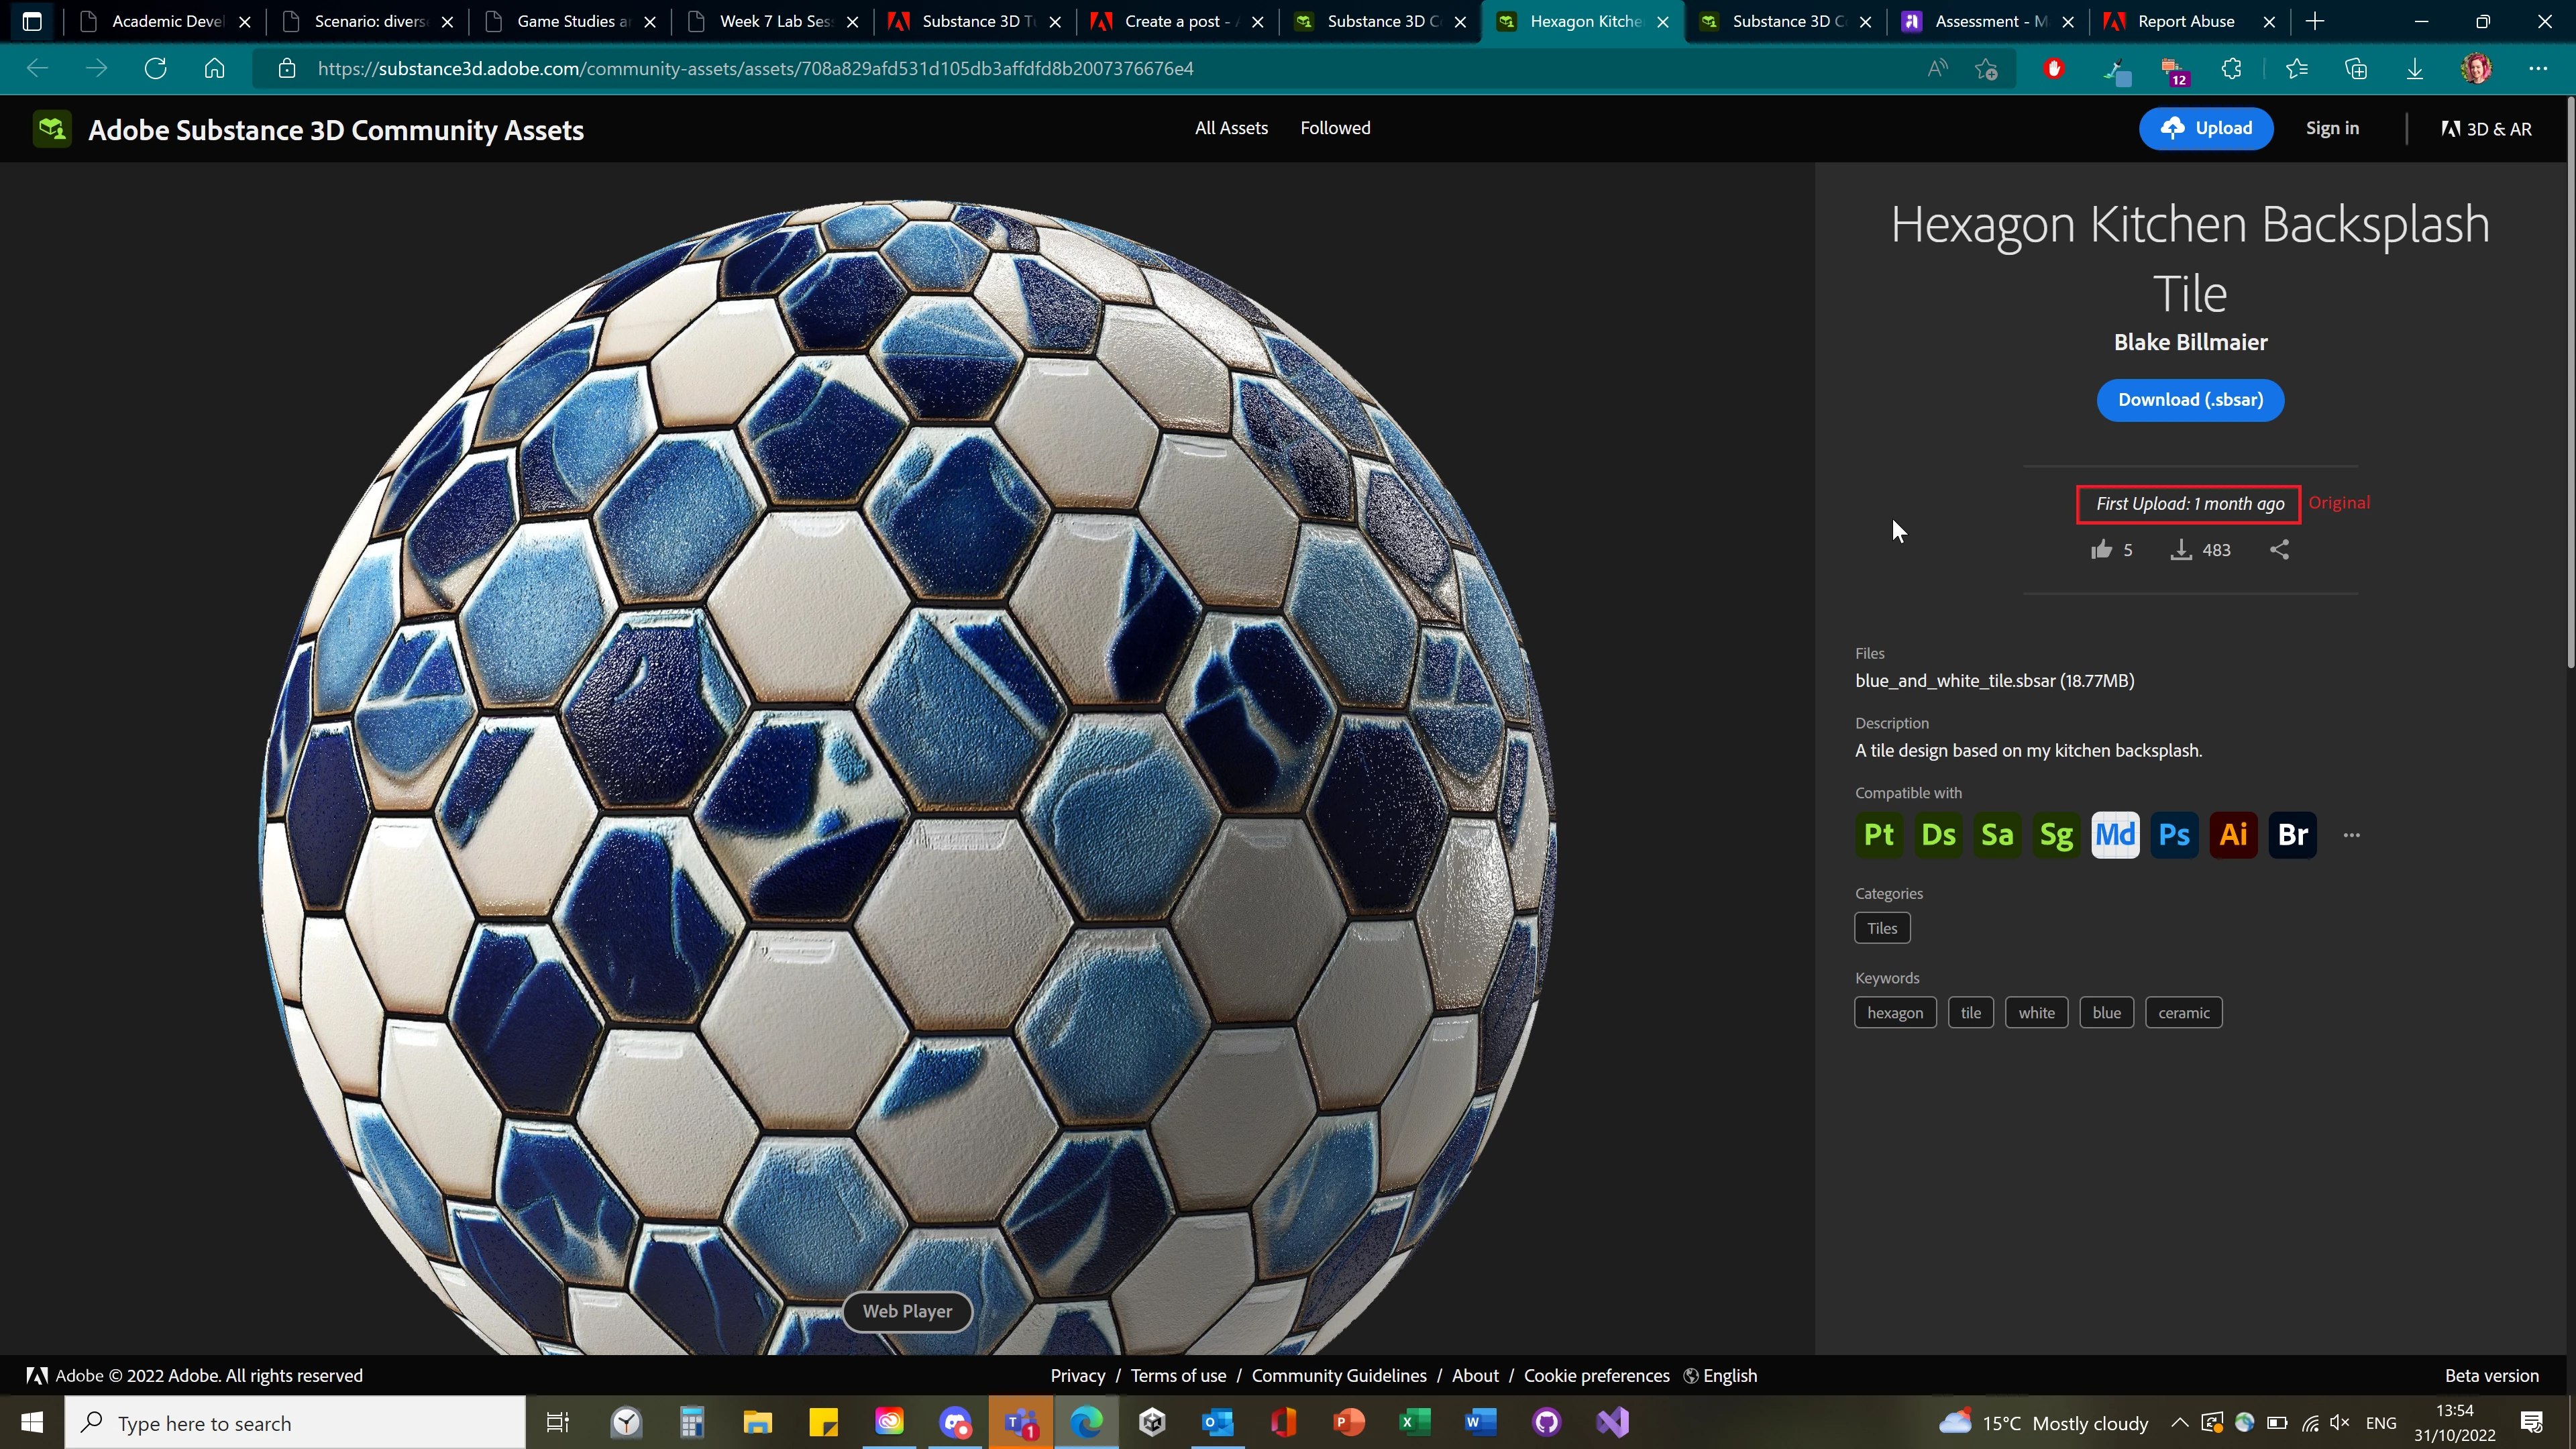This screenshot has height=1449, width=2576.
Task: Click the Substance Stager Sg icon
Action: click(x=2056, y=834)
